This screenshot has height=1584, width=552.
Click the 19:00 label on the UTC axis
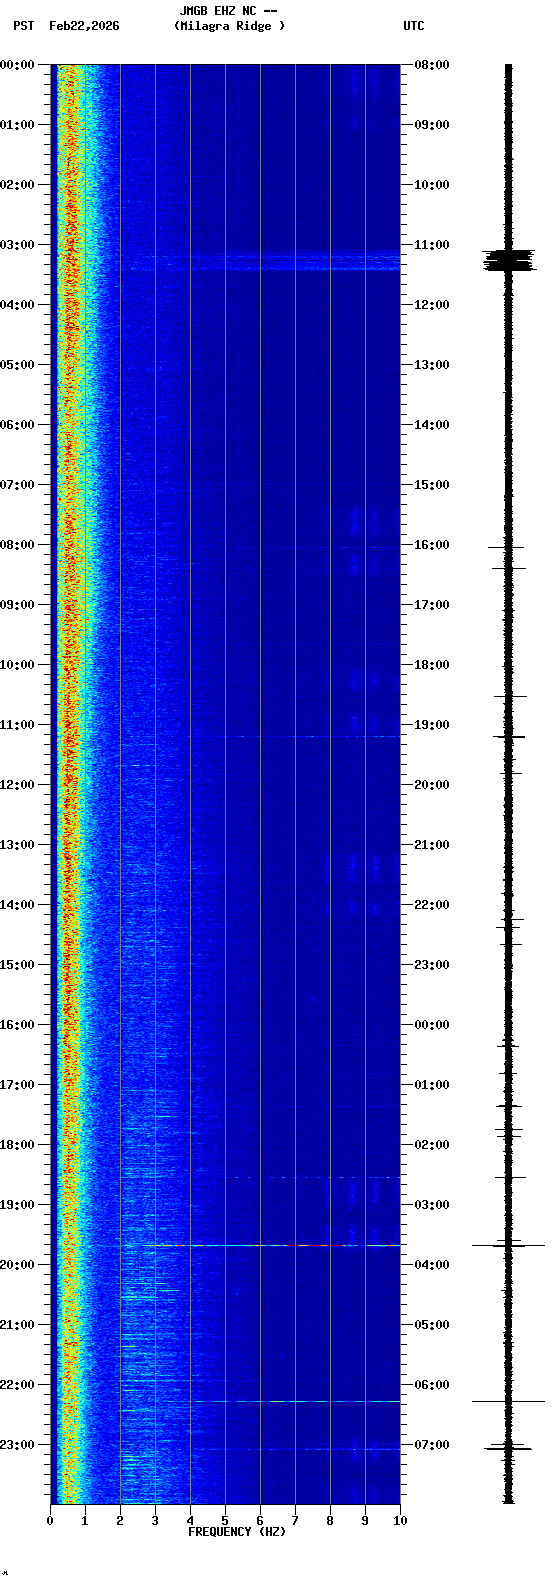pyautogui.click(x=432, y=725)
